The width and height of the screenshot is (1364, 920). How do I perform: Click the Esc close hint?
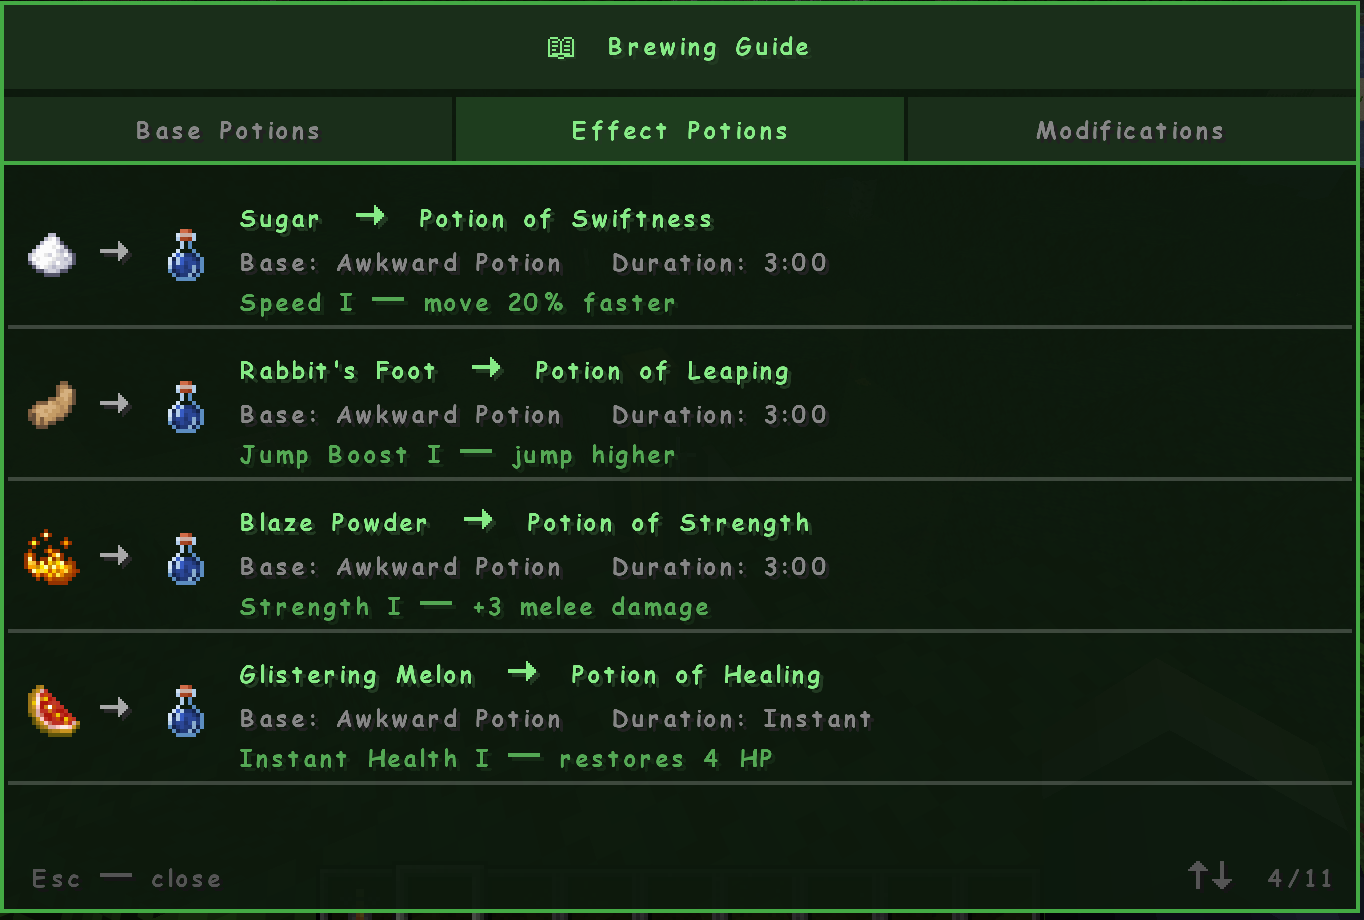[126, 878]
